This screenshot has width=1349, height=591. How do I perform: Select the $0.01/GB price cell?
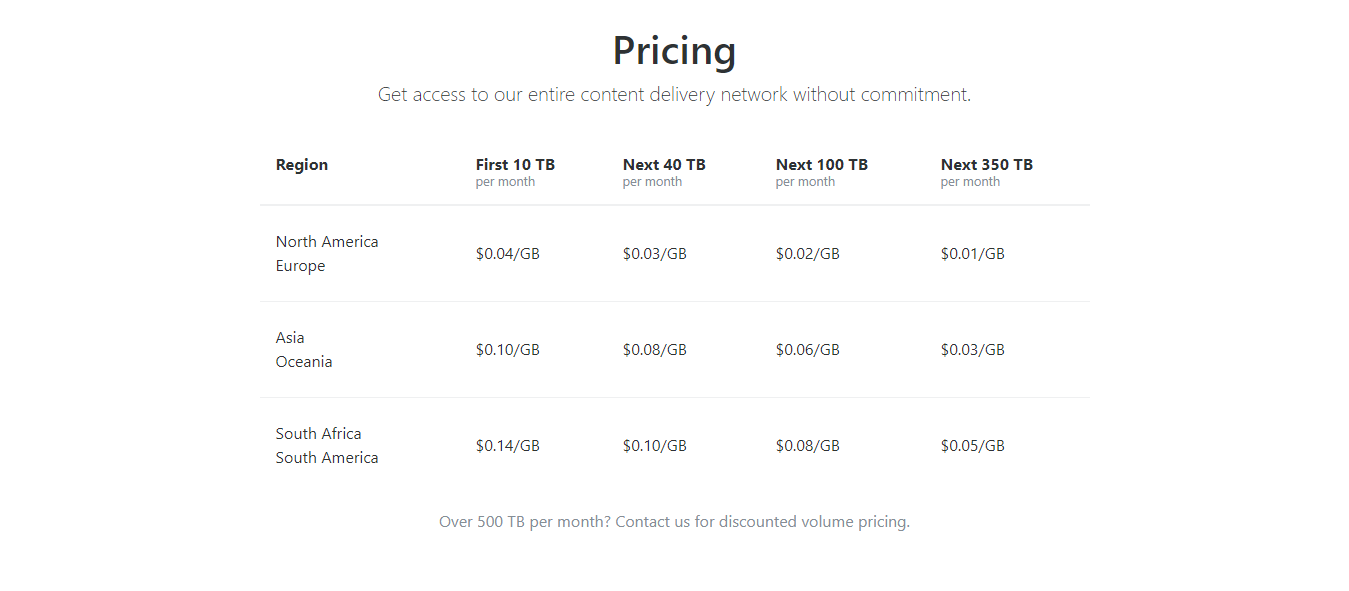click(x=973, y=254)
